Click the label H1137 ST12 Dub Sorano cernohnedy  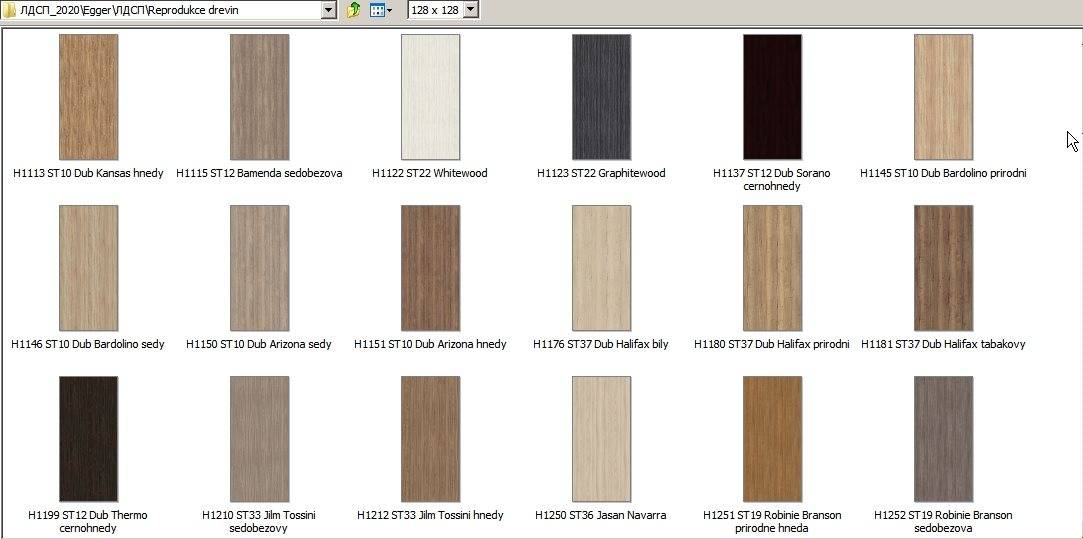pos(771,180)
